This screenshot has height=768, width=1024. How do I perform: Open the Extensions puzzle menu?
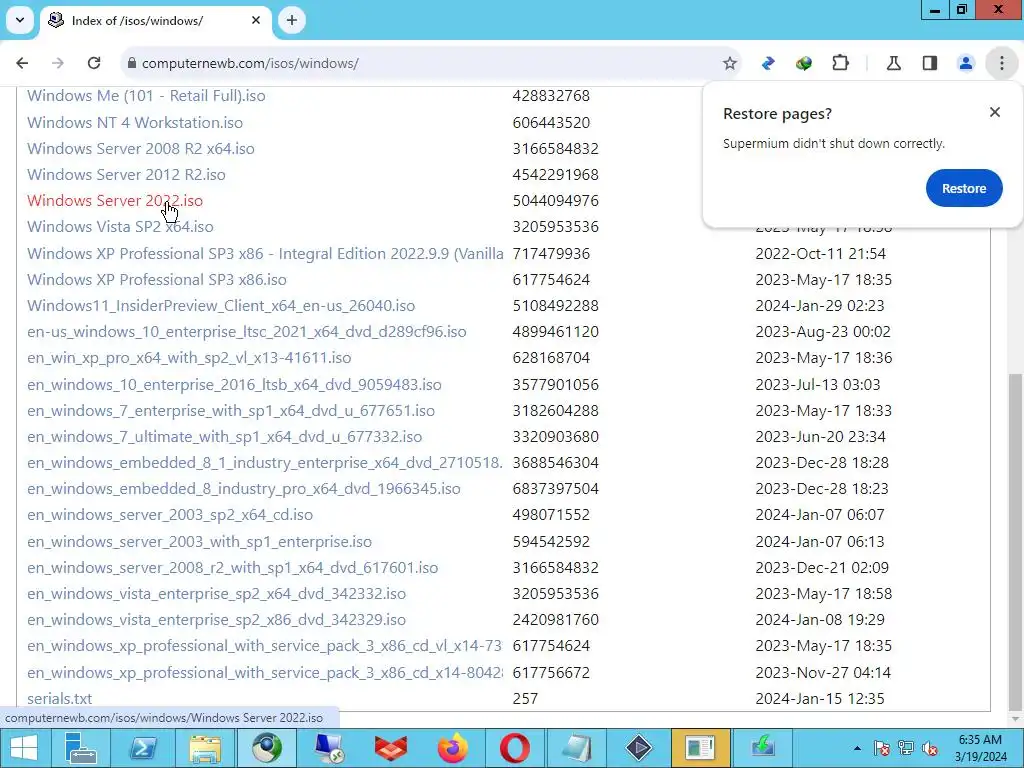[840, 63]
